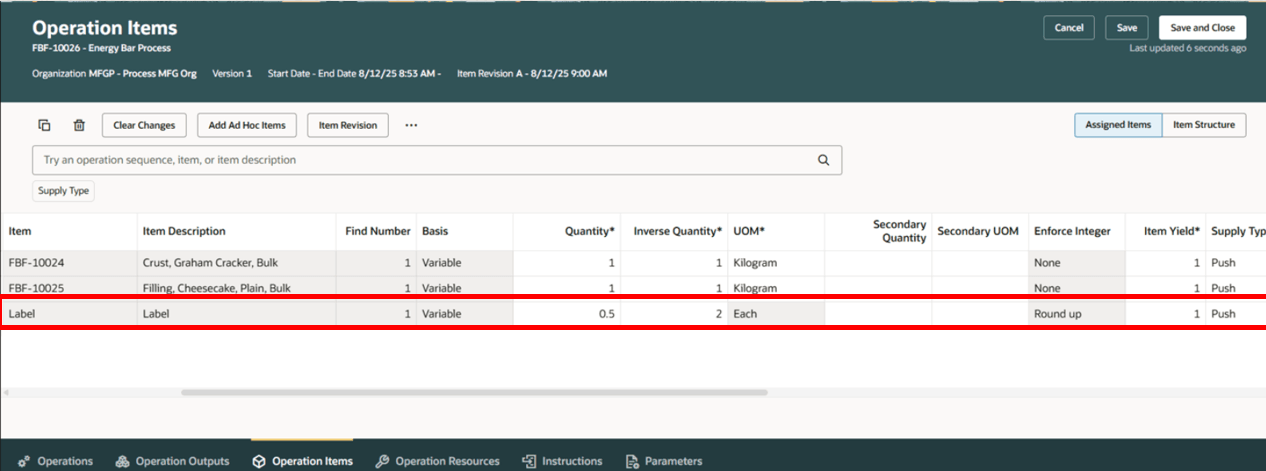Screen dimensions: 1266x471
Task: Select the Operation Items tab
Action: 302,461
